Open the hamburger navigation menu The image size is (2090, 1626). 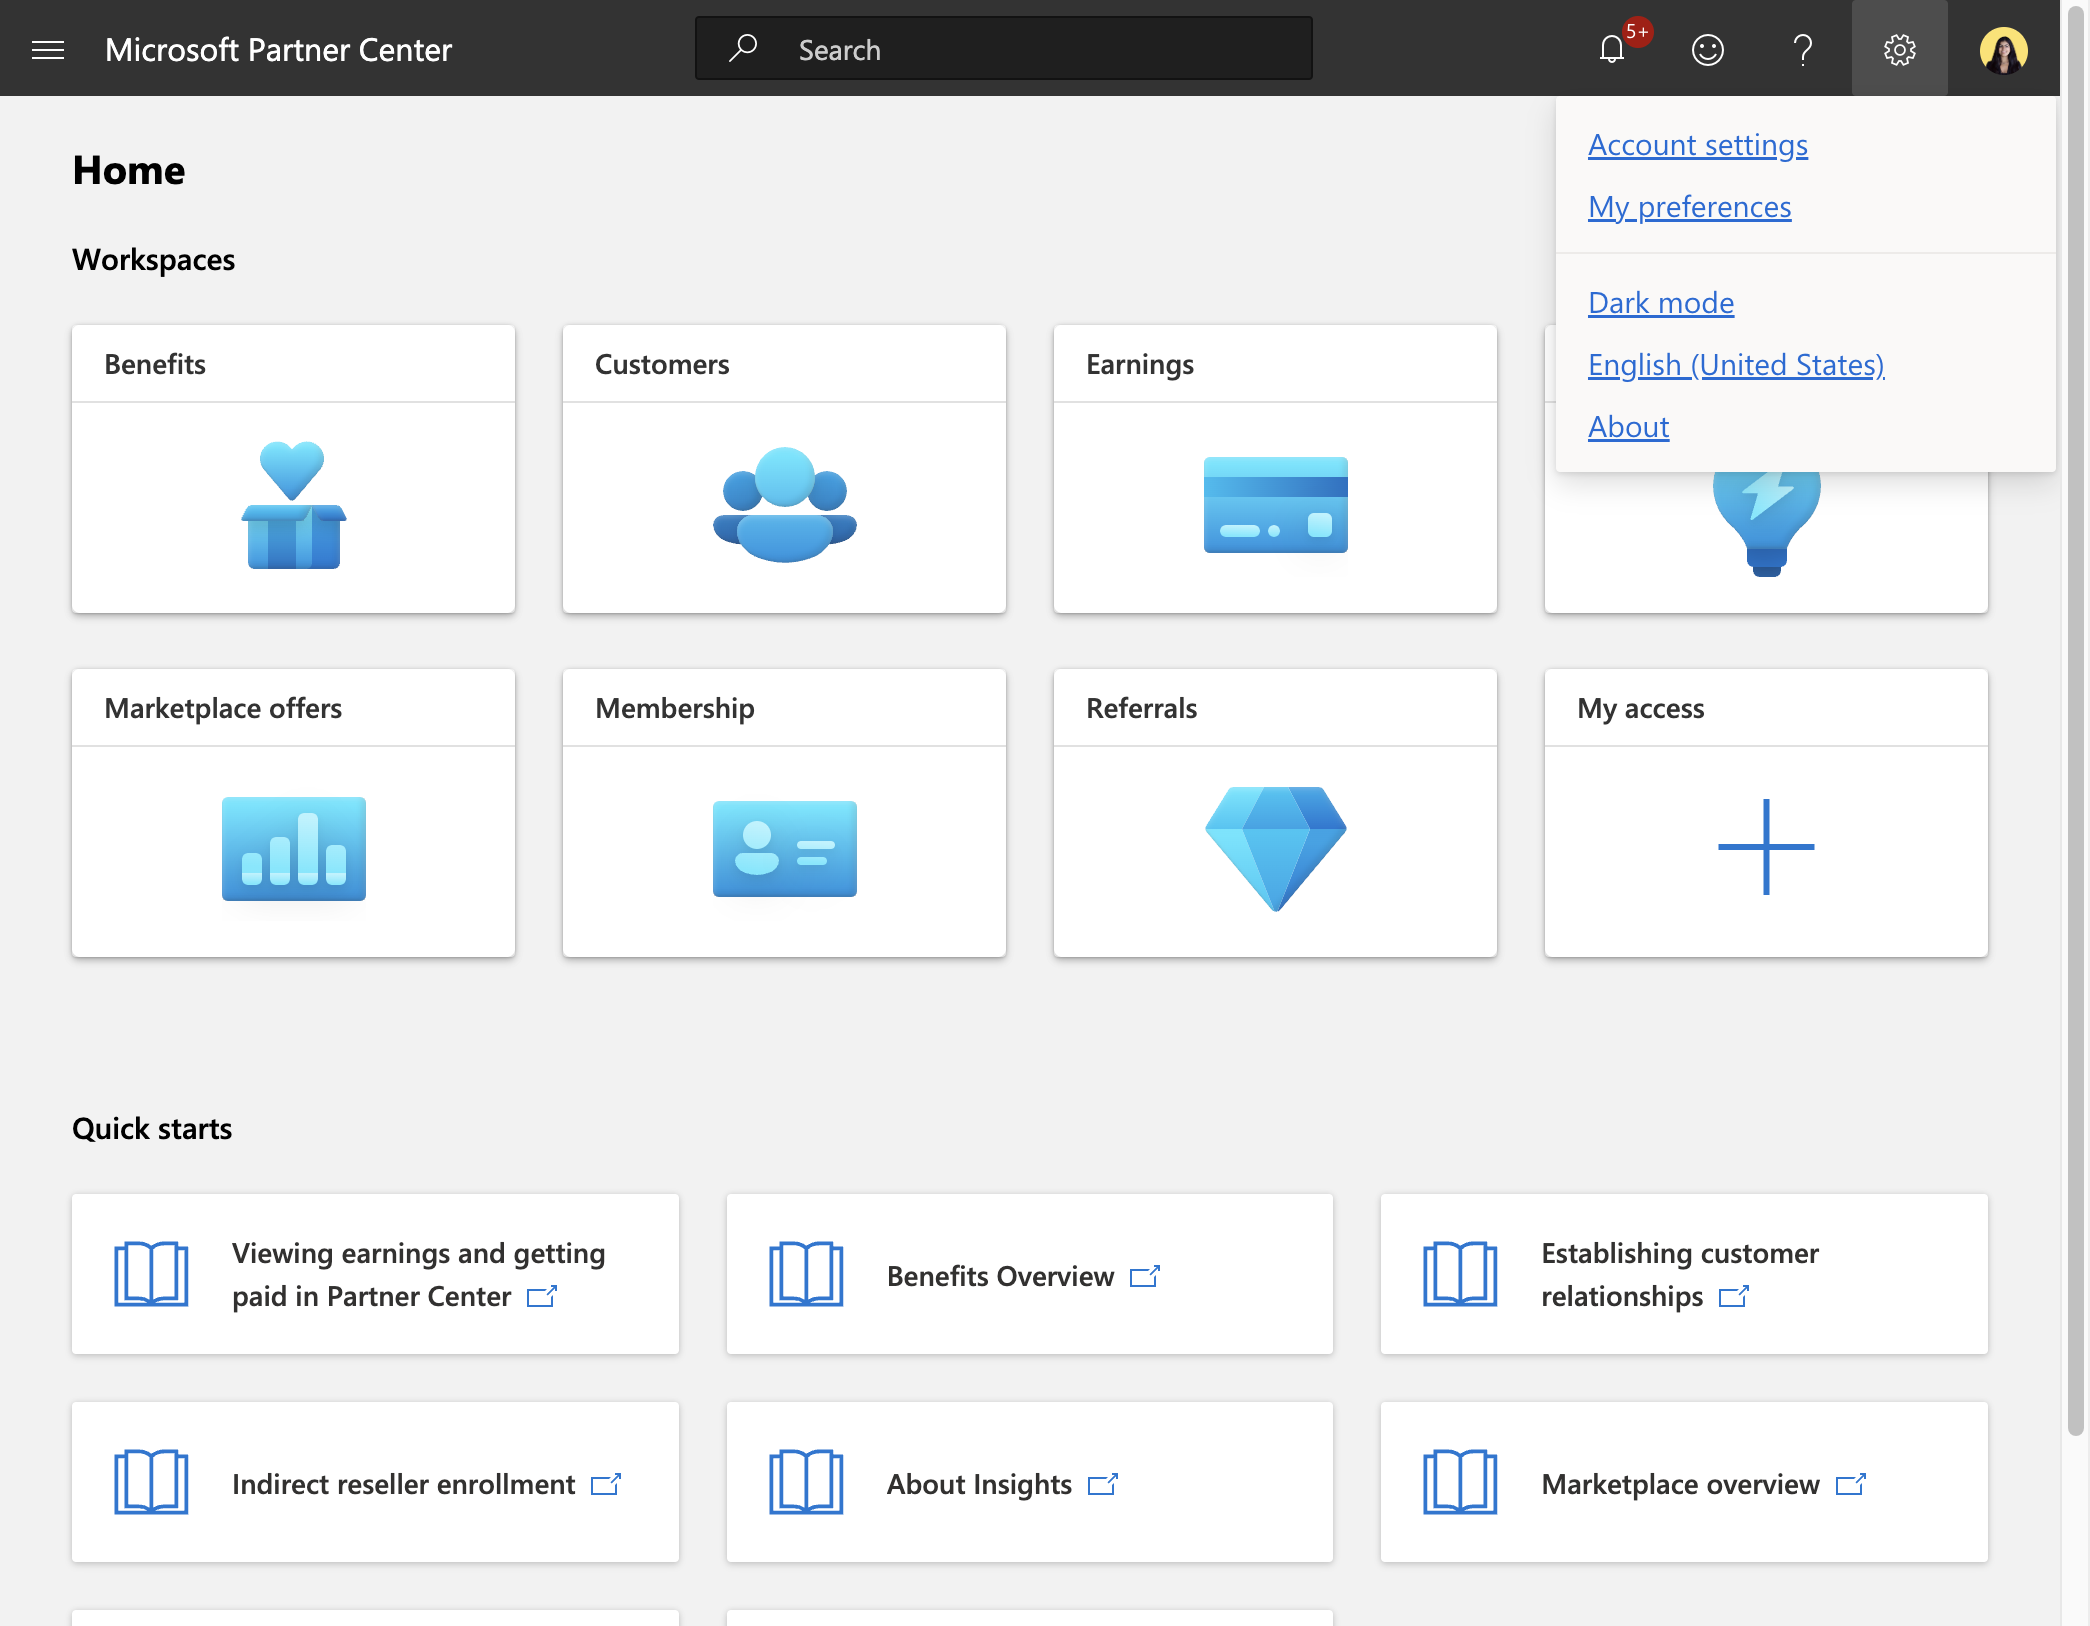click(48, 49)
